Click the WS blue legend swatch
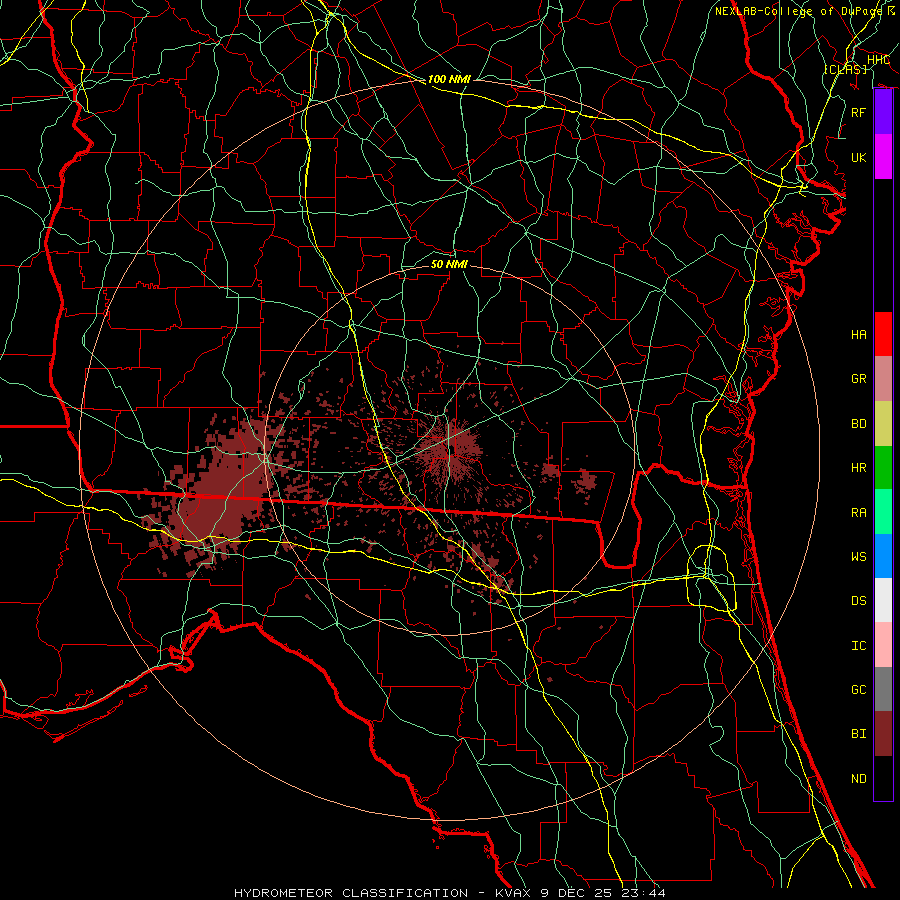Screen dimensions: 900x900 tap(883, 556)
